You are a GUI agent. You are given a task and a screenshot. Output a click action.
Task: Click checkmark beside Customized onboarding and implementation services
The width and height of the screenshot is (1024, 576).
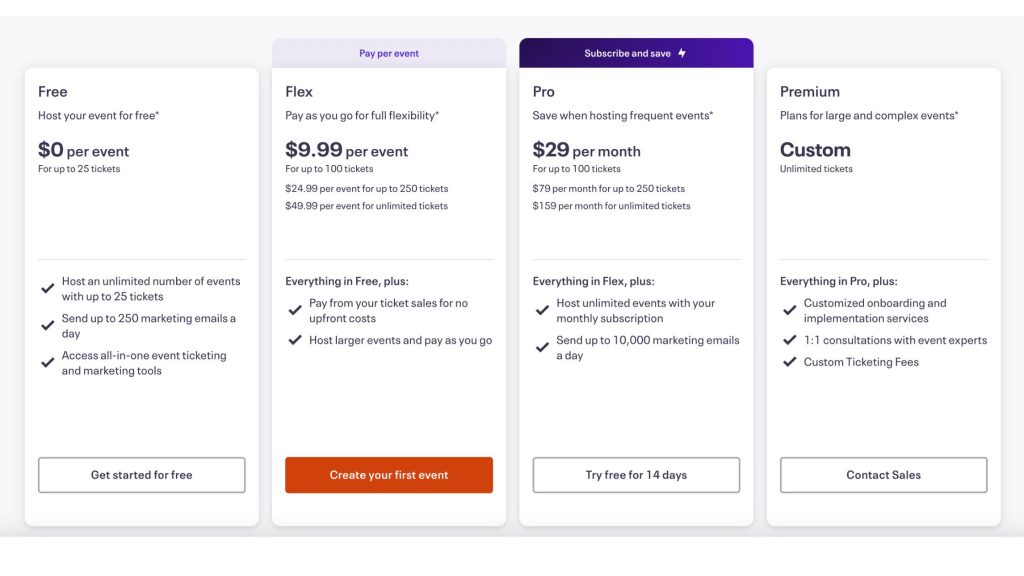tap(790, 310)
